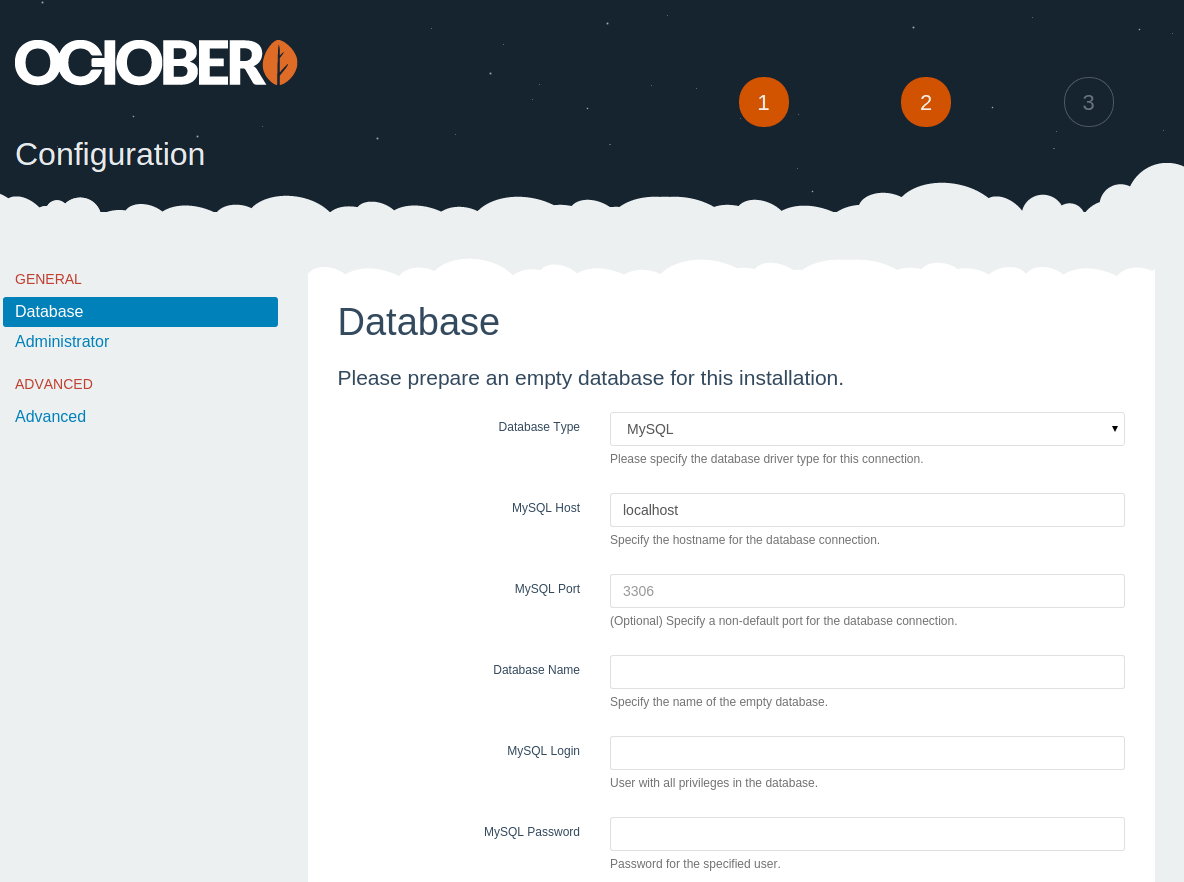Click the ADVANCED section heading
1184x882 pixels.
[54, 384]
